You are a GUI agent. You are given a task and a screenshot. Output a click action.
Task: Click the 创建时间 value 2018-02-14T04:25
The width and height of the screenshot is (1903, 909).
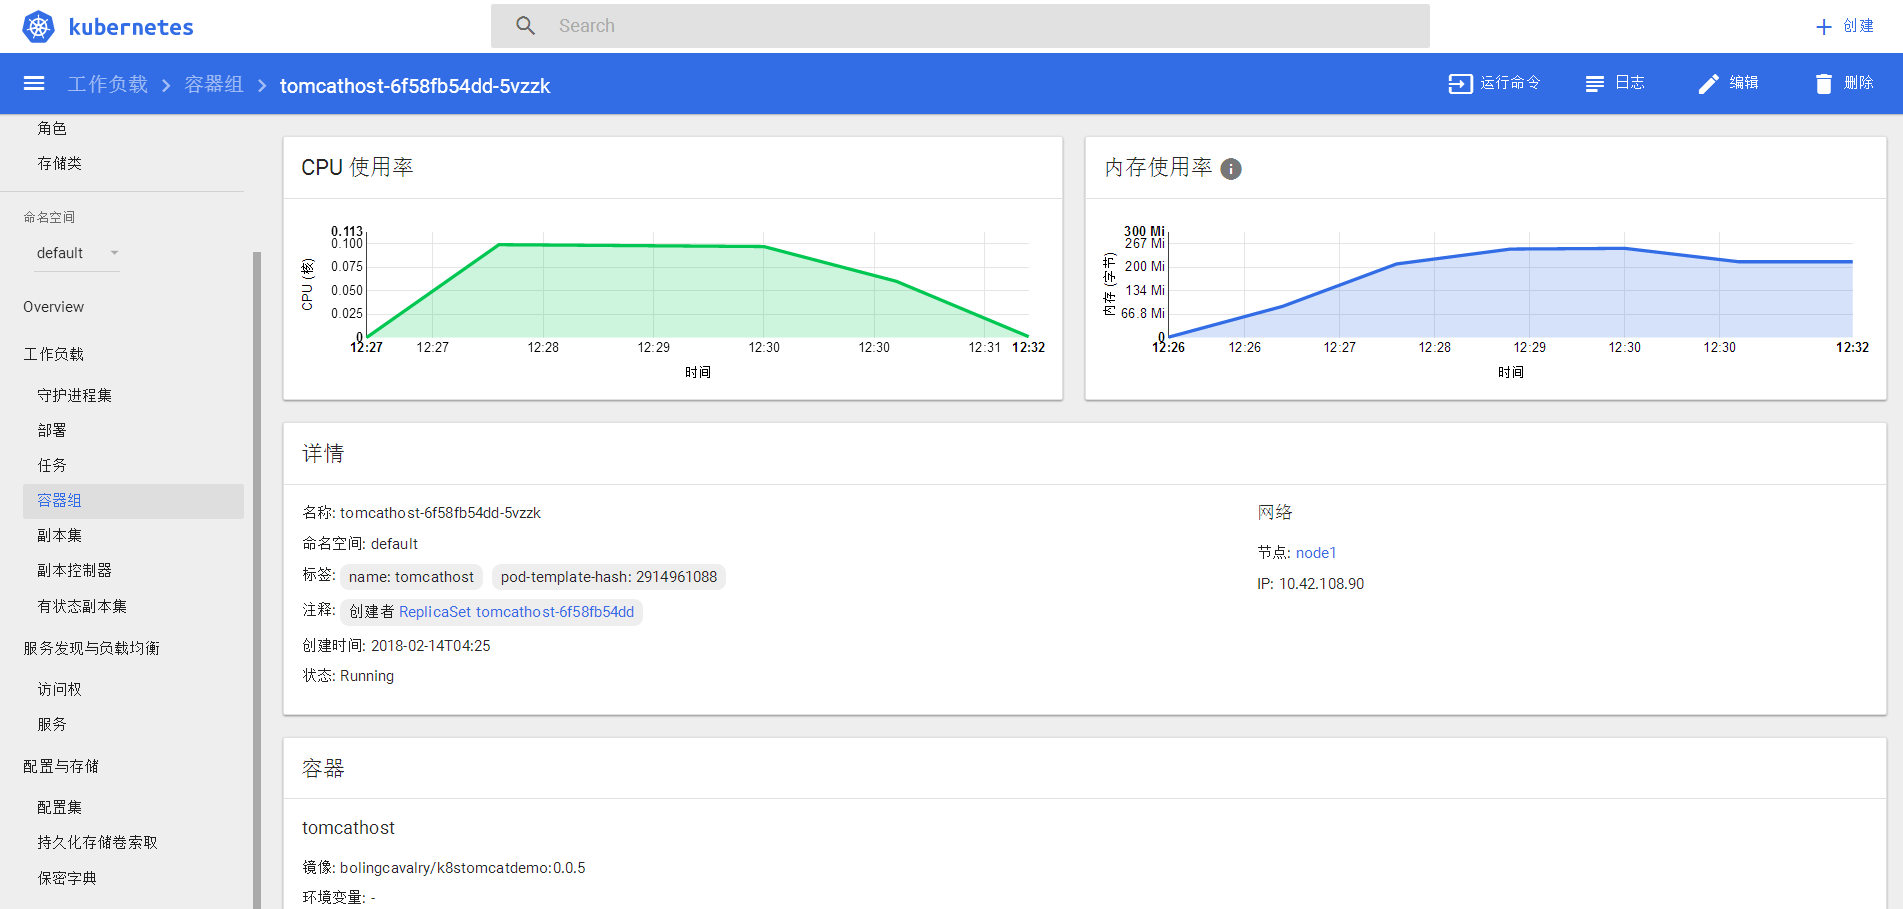[431, 646]
